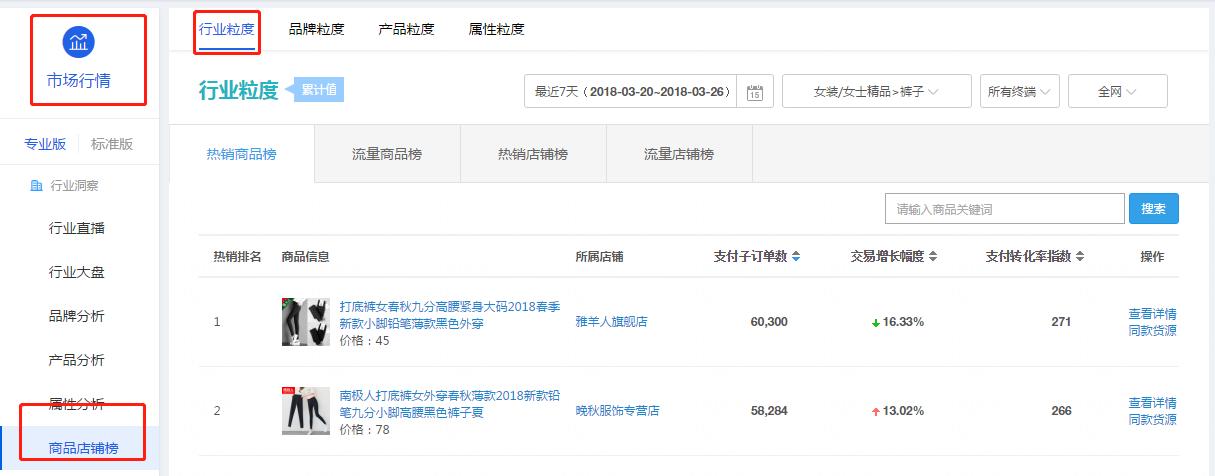Click 查看详情 for rank 1 product
Screen dimensions: 1215x476
pos(1153,314)
